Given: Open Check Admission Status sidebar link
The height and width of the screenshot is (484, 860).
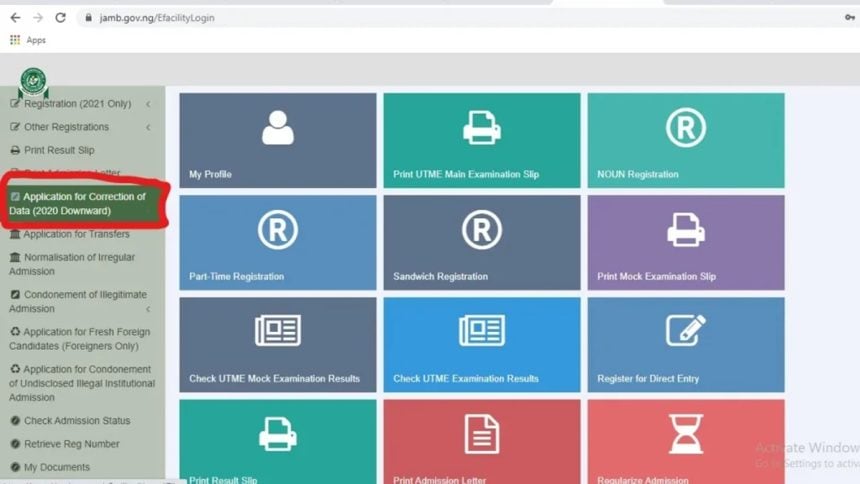Looking at the screenshot, I should coord(76,421).
